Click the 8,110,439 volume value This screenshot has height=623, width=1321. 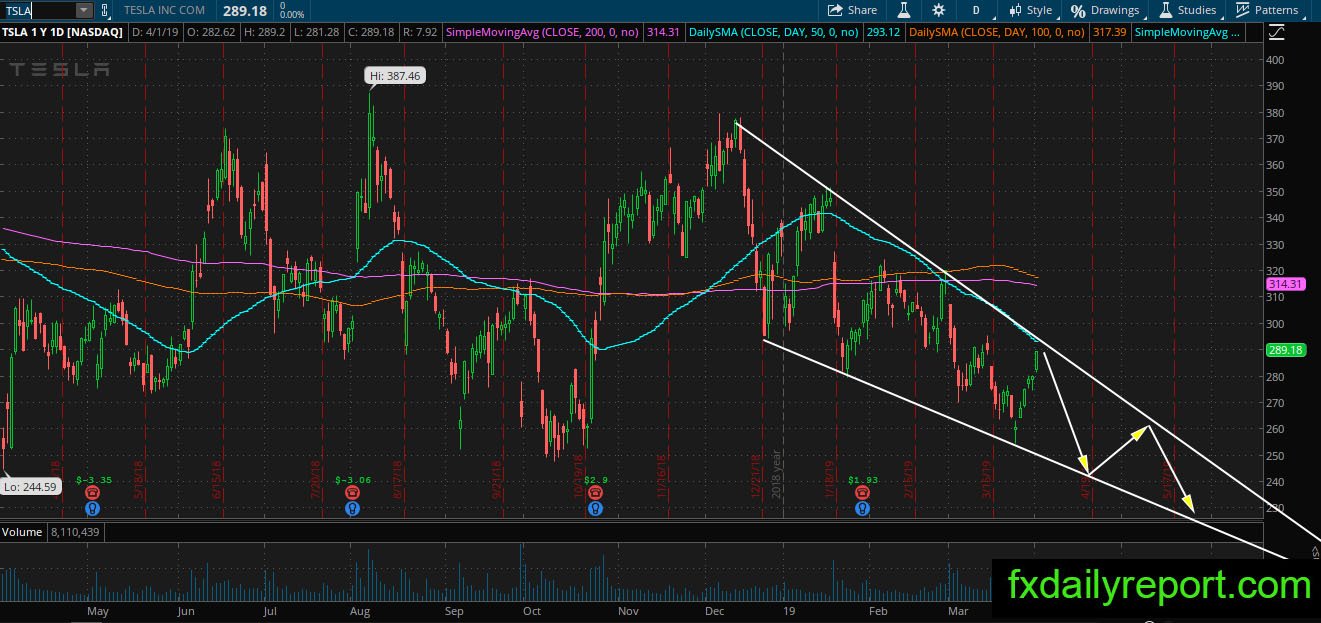point(76,532)
